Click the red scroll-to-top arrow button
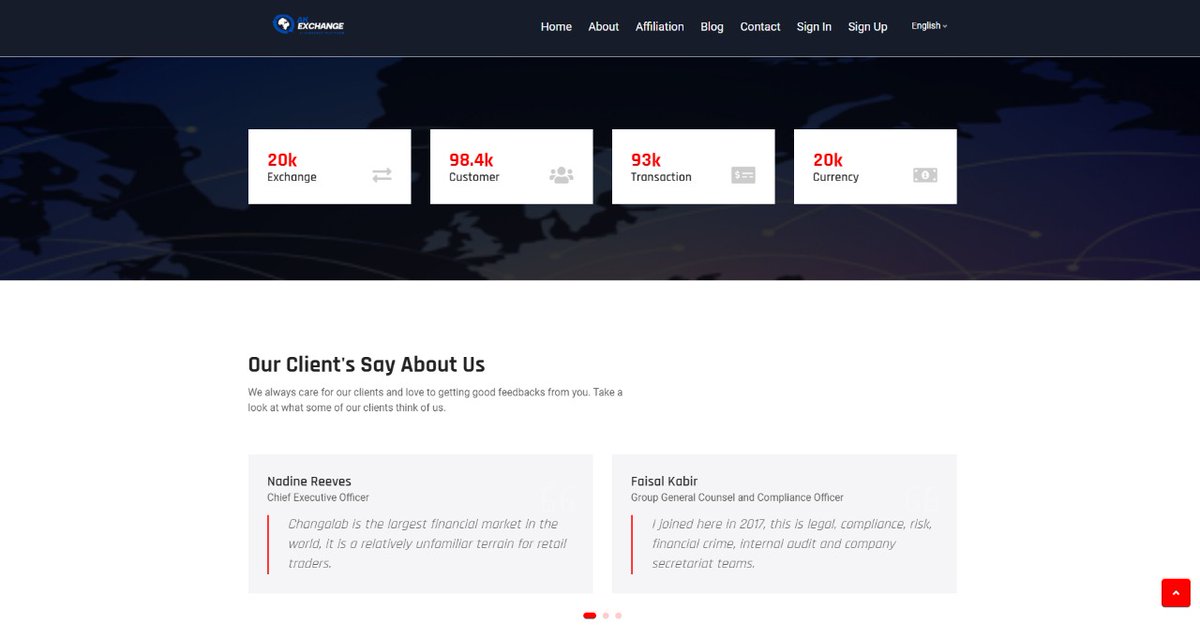Screen dimensions: 1200x638 tap(1176, 593)
